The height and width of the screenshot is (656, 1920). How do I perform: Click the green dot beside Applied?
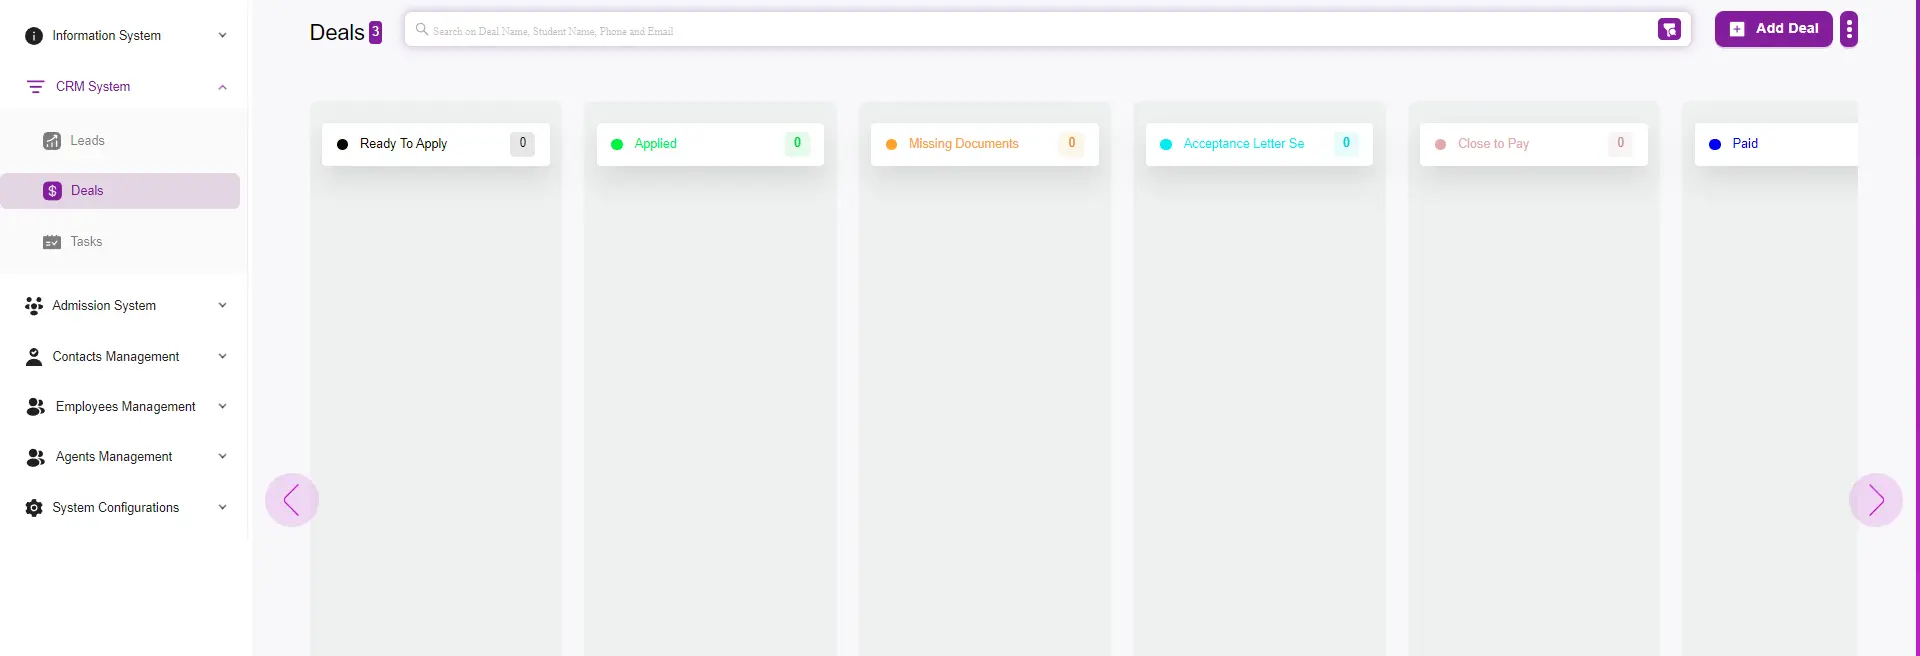617,144
